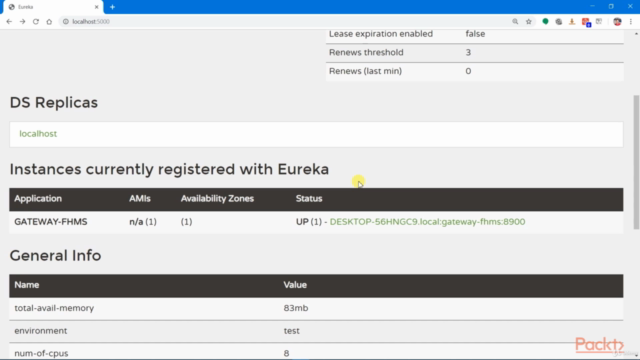Open the orange download extension icon

point(572,22)
